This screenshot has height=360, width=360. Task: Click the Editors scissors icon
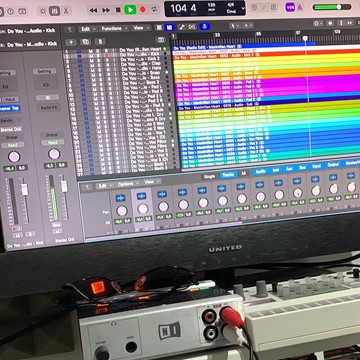[x=66, y=11]
